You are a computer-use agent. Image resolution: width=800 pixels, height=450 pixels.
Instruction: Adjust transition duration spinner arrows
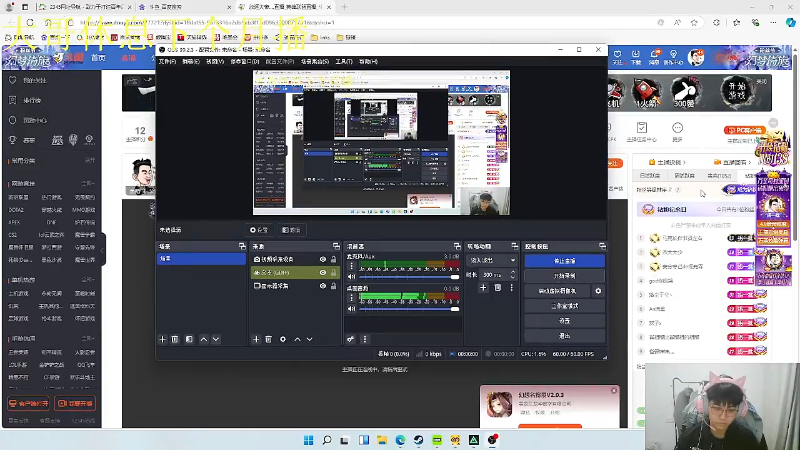click(x=513, y=274)
